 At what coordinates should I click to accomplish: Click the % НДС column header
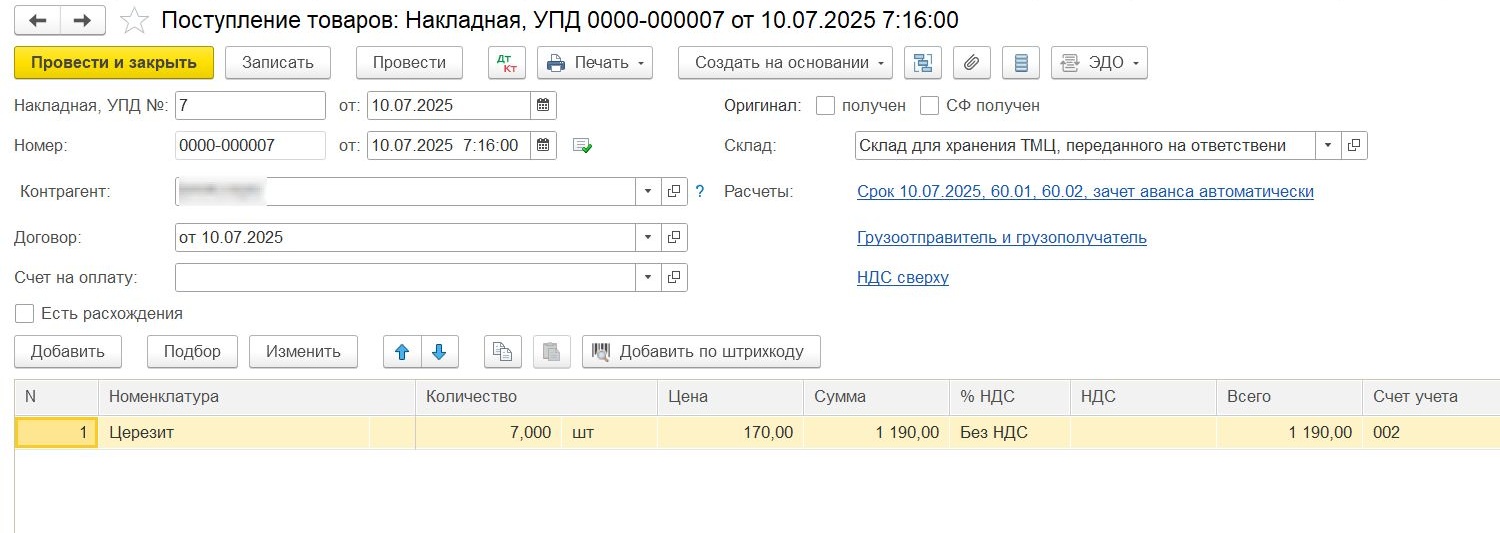point(1010,397)
